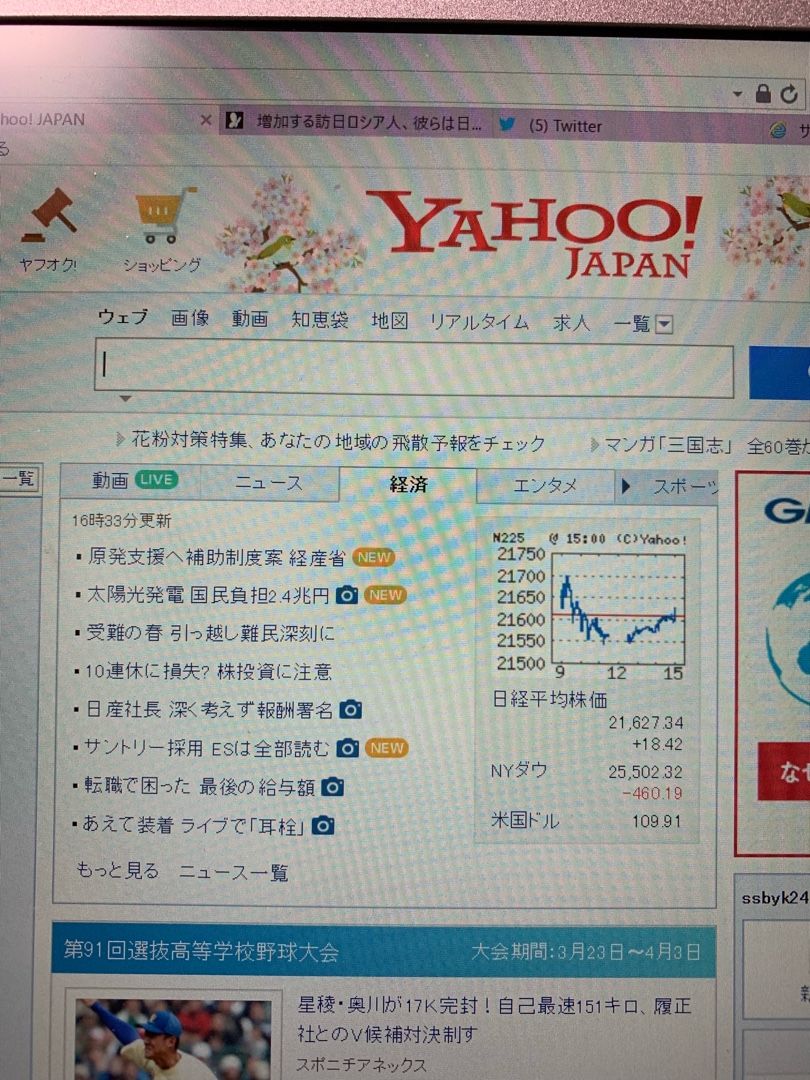Click the 25,502.32 NY Dow value
The height and width of the screenshot is (1080, 810).
(x=645, y=772)
